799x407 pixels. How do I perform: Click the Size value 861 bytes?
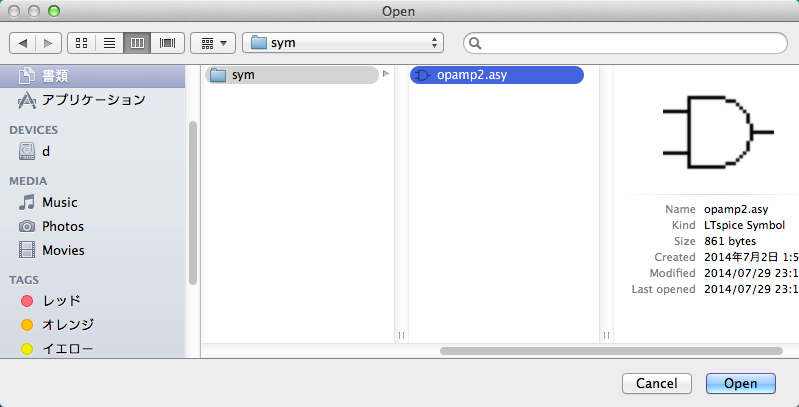pos(730,241)
